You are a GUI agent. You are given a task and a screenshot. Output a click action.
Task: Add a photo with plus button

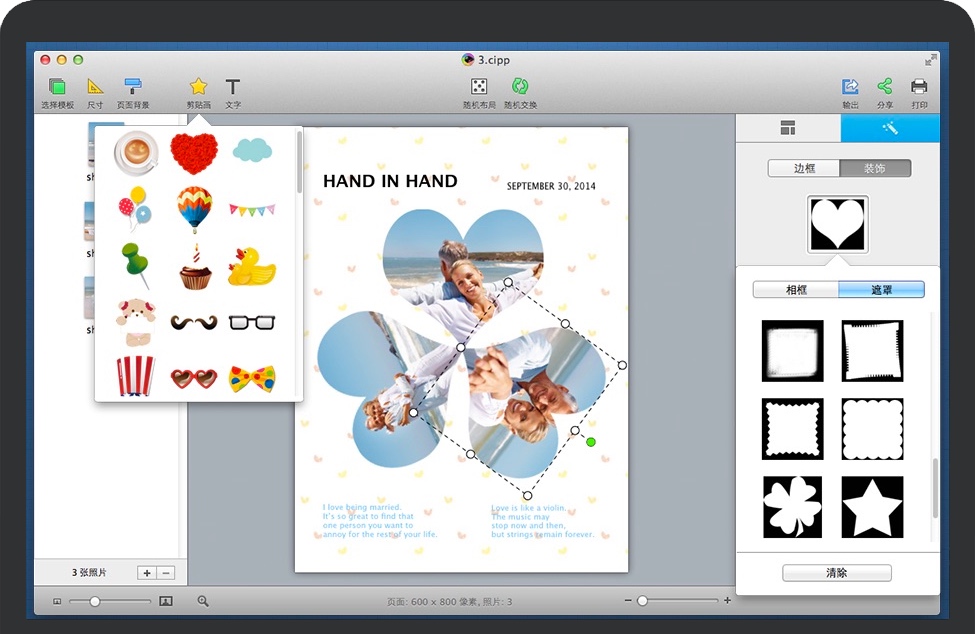(147, 573)
